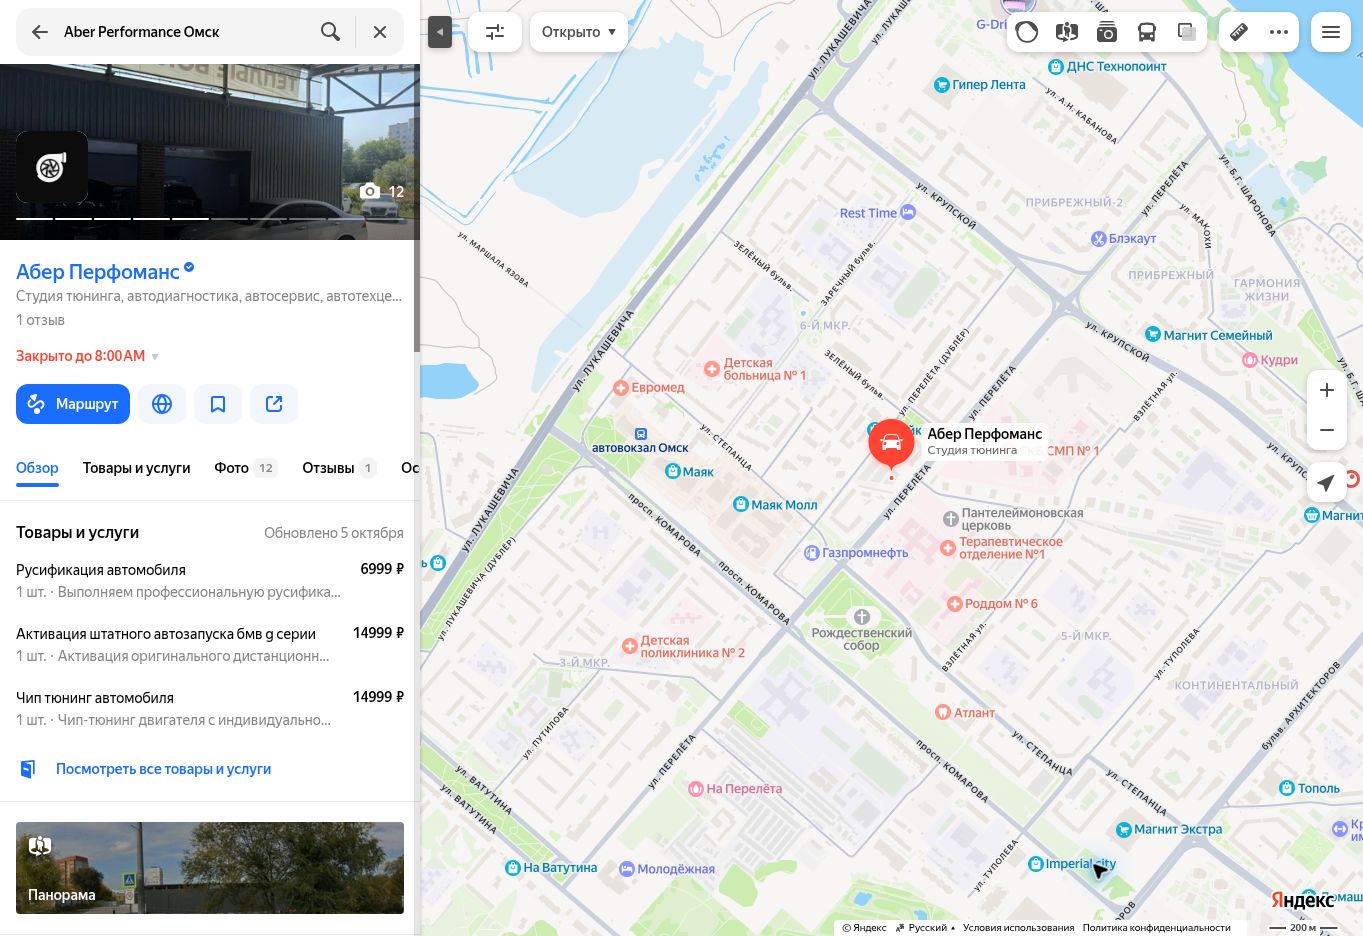Click the my location arrow button

(1327, 483)
